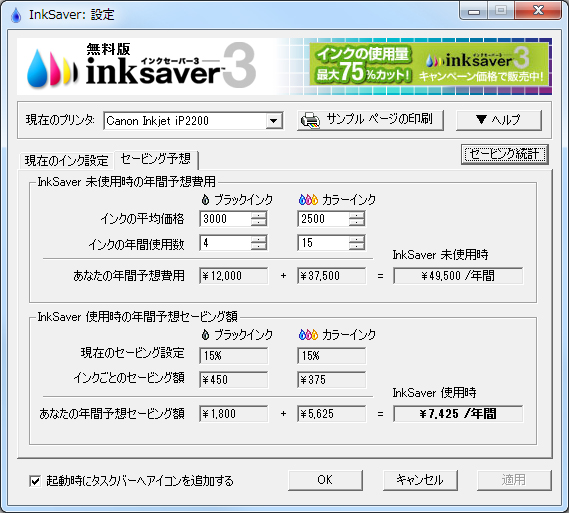This screenshot has width=569, height=513.
Task: Switch to 現在のインク設定 tab
Action: coord(66,160)
